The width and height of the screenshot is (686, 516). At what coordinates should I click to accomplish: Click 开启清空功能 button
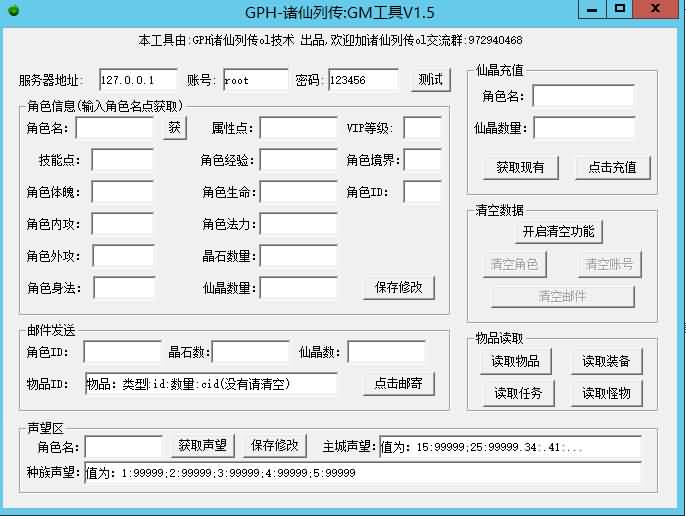click(x=559, y=232)
